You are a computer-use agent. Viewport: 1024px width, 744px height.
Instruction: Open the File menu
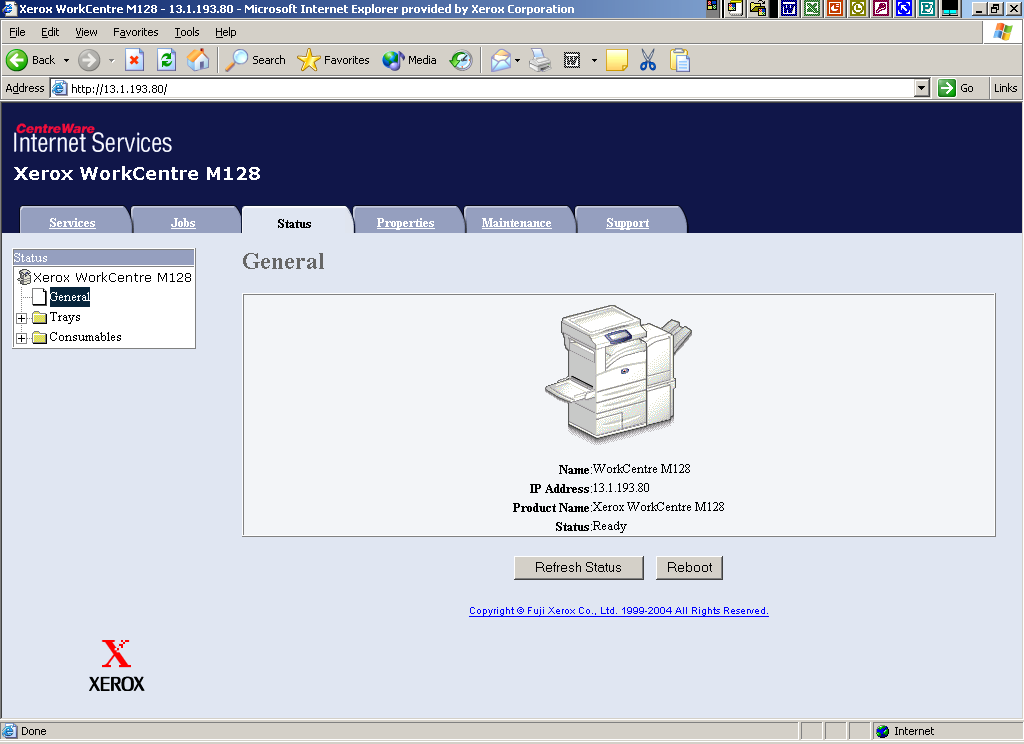[17, 32]
